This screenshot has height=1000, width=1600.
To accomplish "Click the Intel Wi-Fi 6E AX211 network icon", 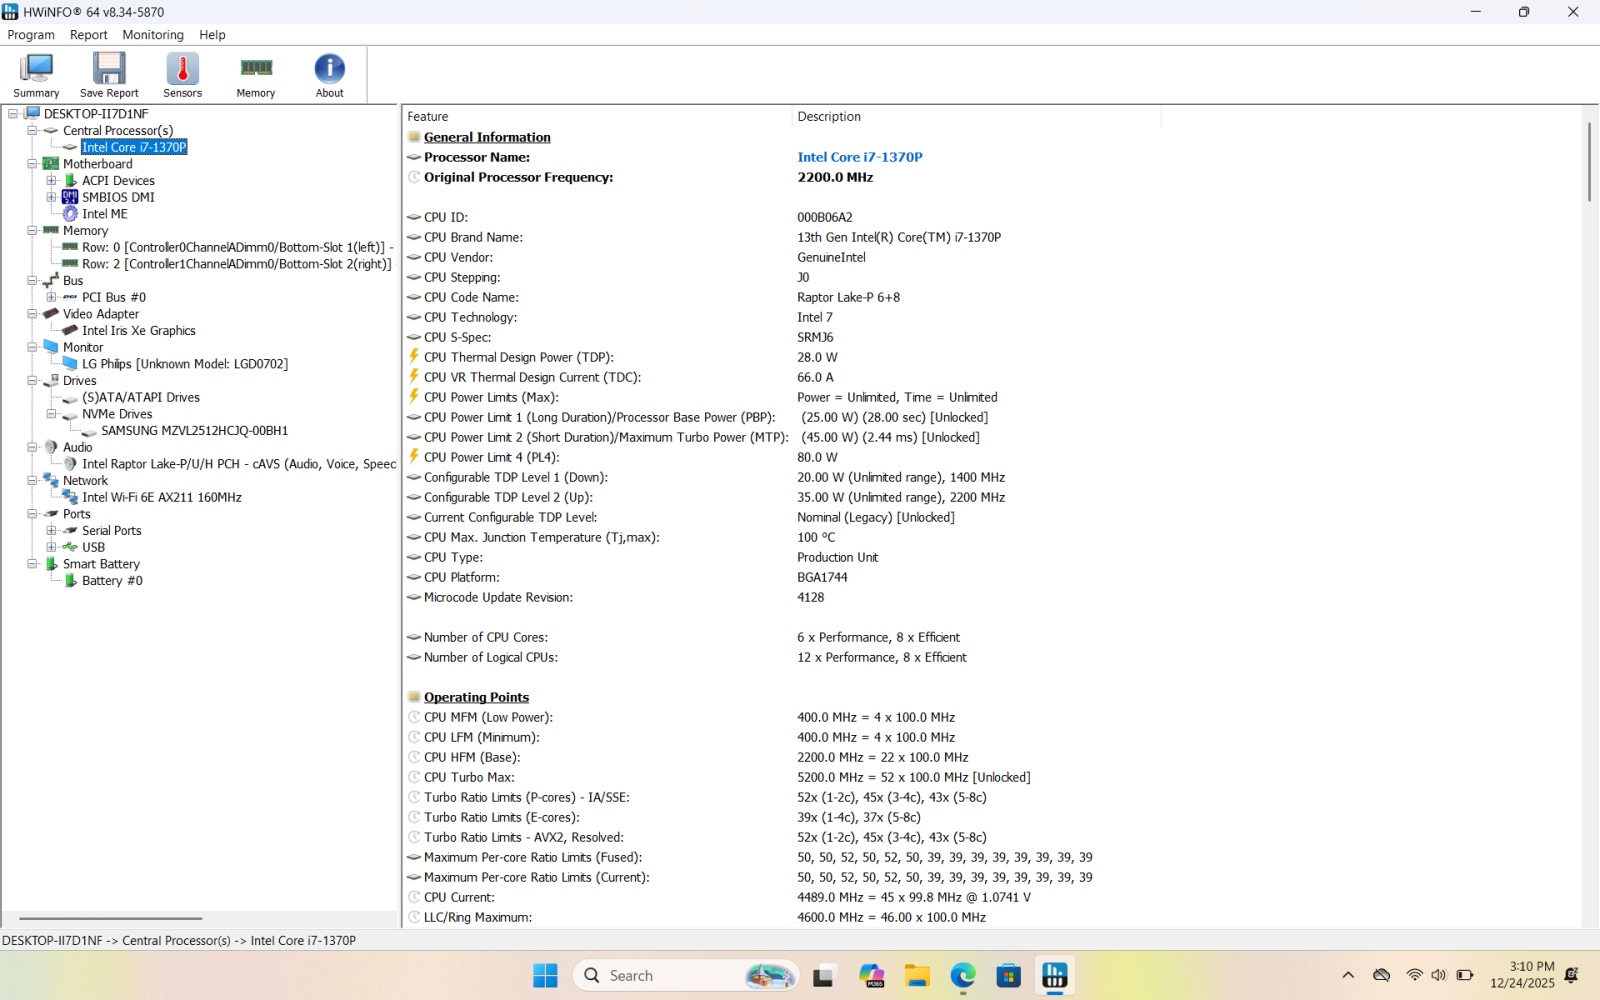I will 70,497.
